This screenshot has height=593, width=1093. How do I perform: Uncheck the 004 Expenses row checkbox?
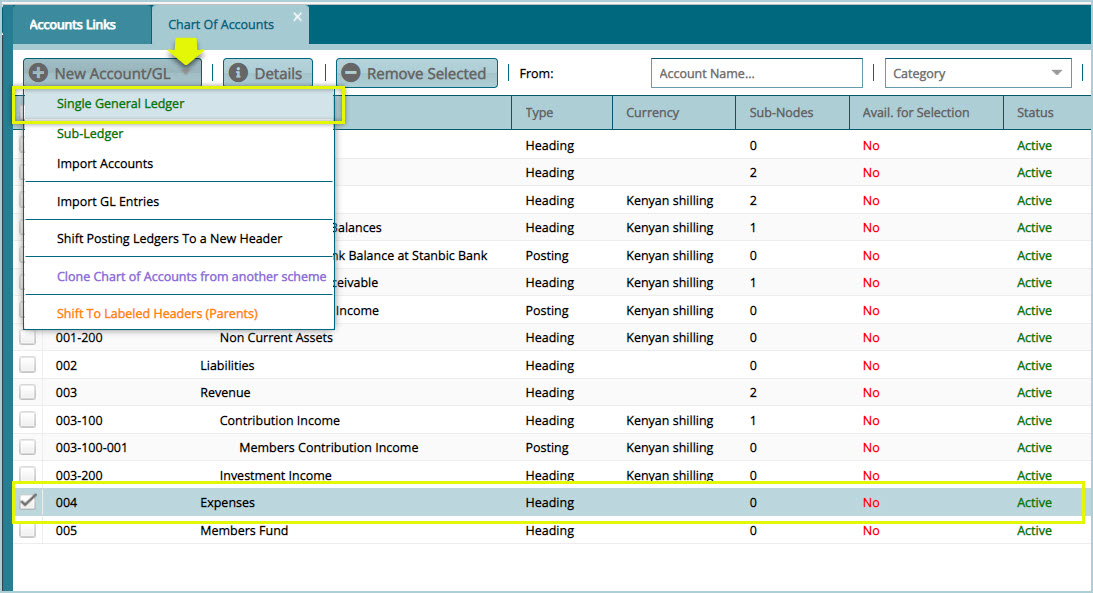coord(28,502)
